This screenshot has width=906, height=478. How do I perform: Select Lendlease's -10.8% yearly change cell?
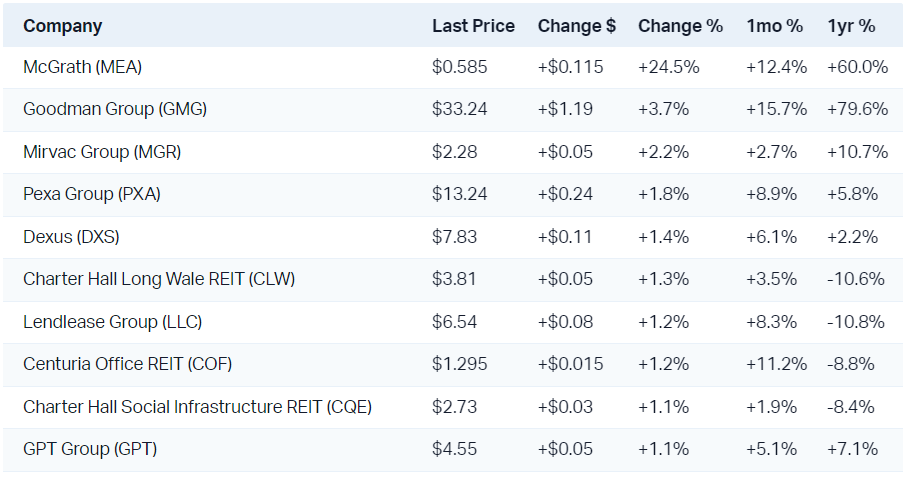[856, 322]
